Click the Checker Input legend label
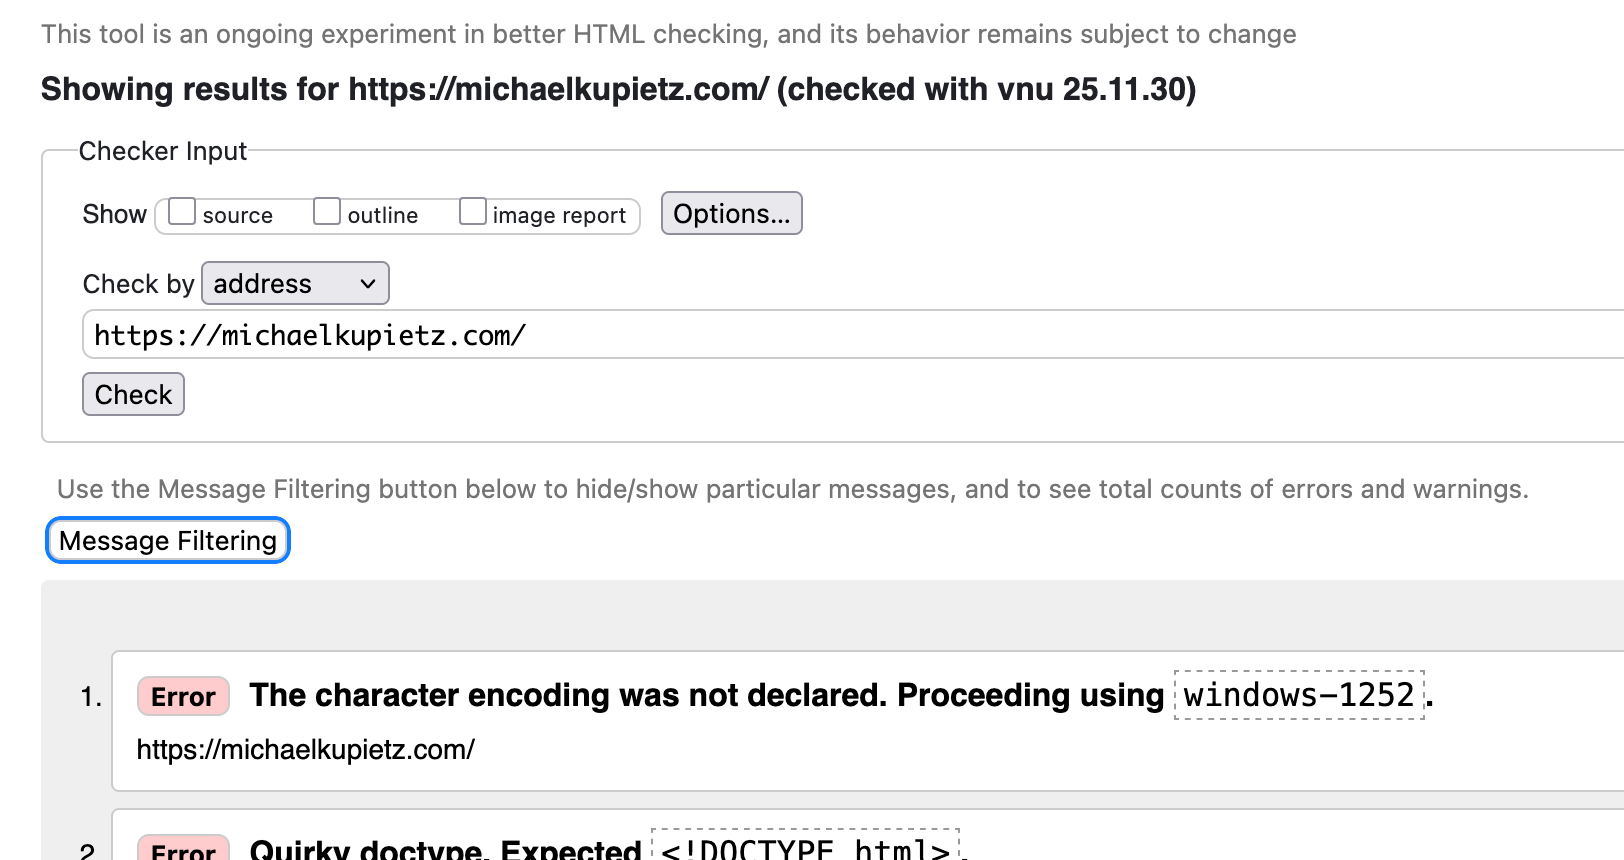The image size is (1624, 860). point(162,151)
